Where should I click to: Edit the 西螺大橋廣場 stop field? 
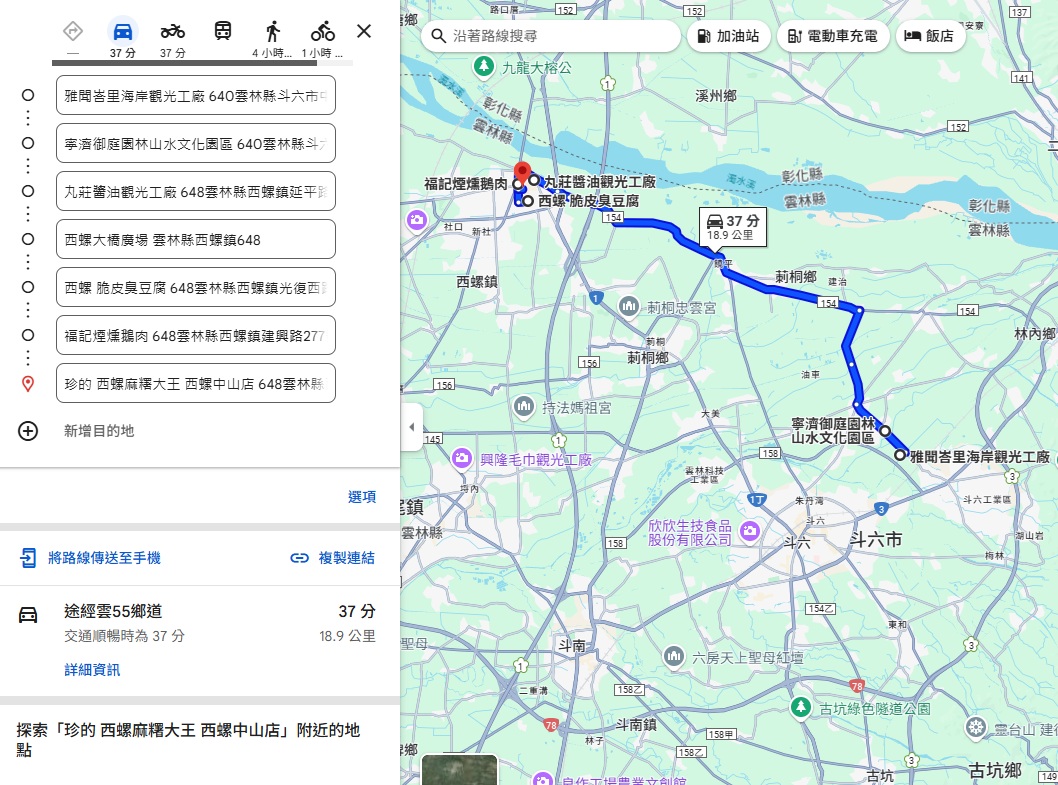[196, 240]
